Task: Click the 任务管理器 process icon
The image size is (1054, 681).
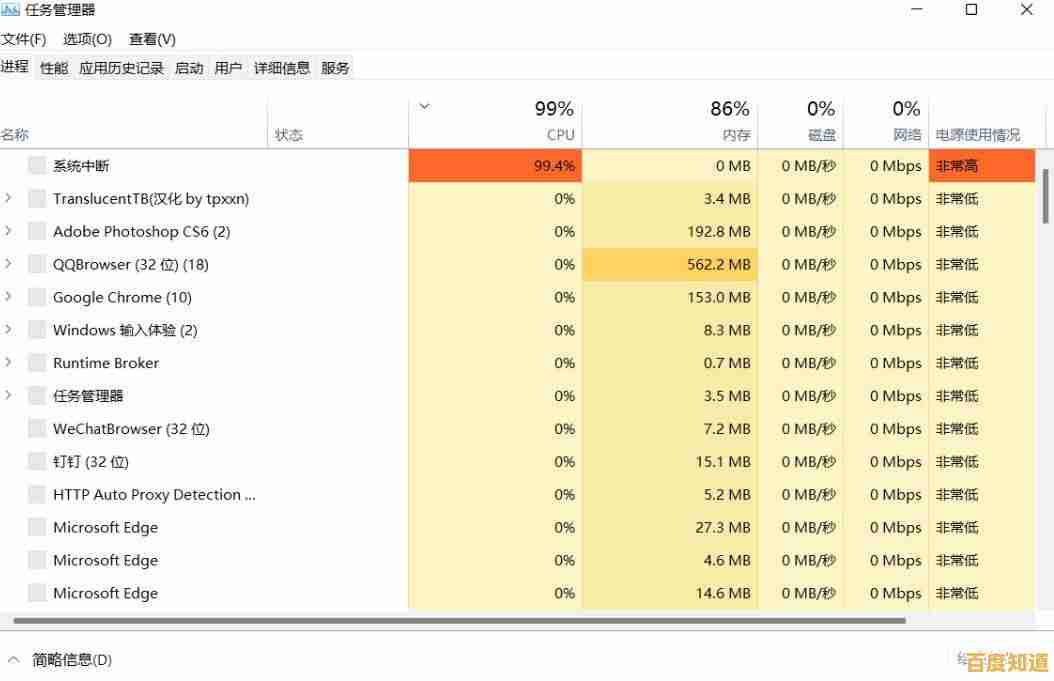Action: coord(36,395)
